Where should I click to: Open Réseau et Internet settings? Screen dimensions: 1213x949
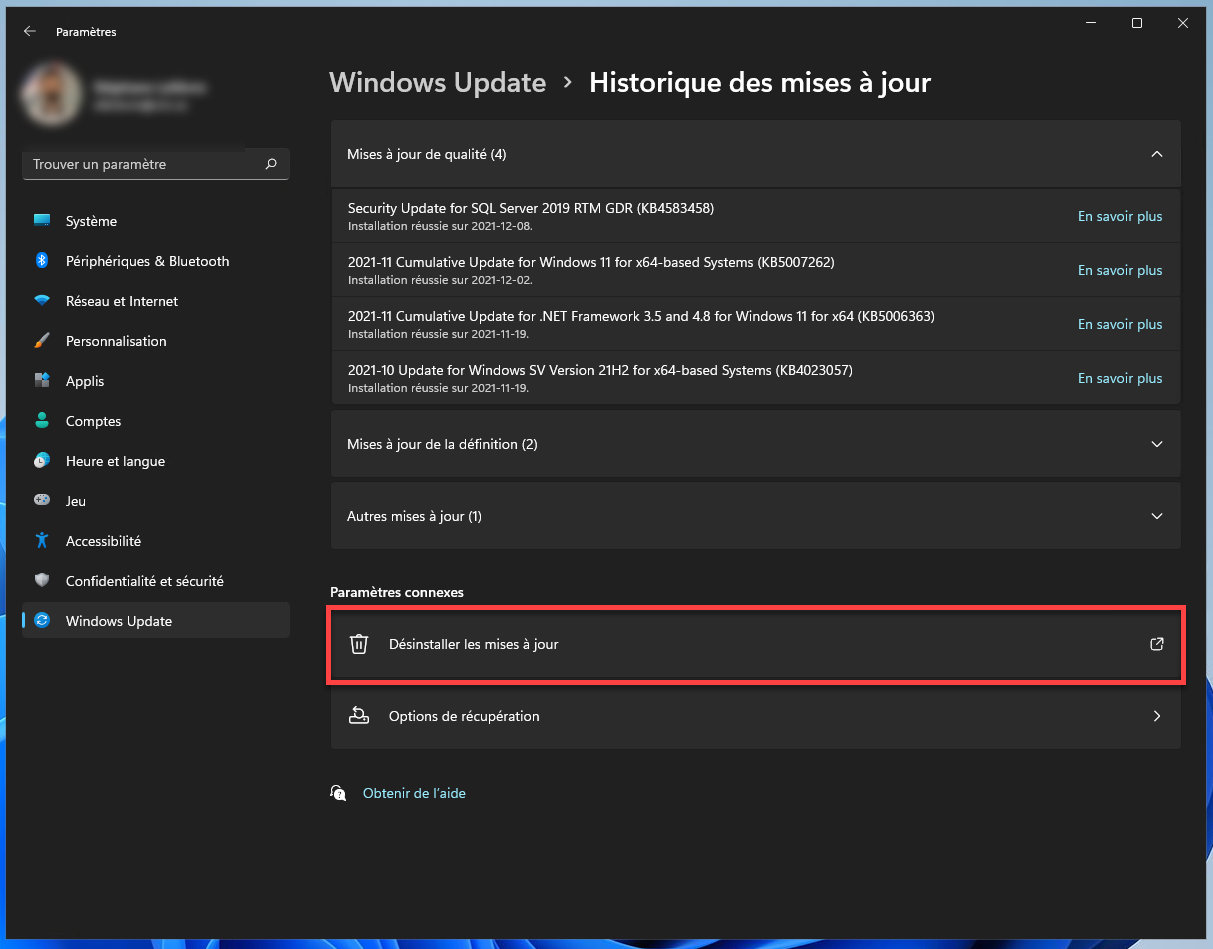click(x=156, y=301)
